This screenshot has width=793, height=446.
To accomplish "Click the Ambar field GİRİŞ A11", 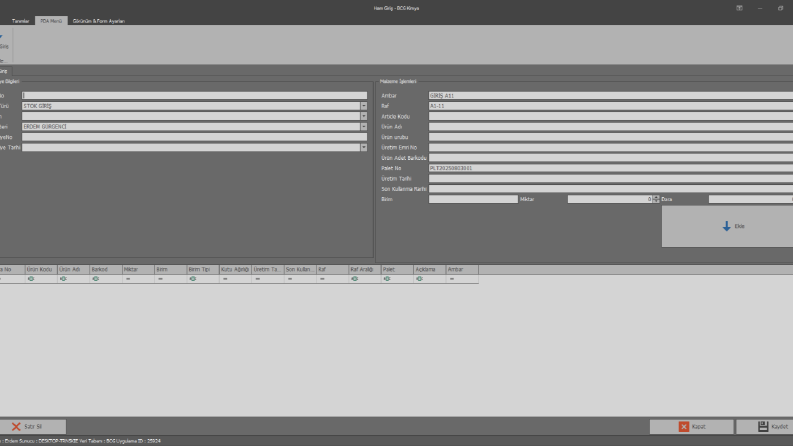I will [x=611, y=96].
